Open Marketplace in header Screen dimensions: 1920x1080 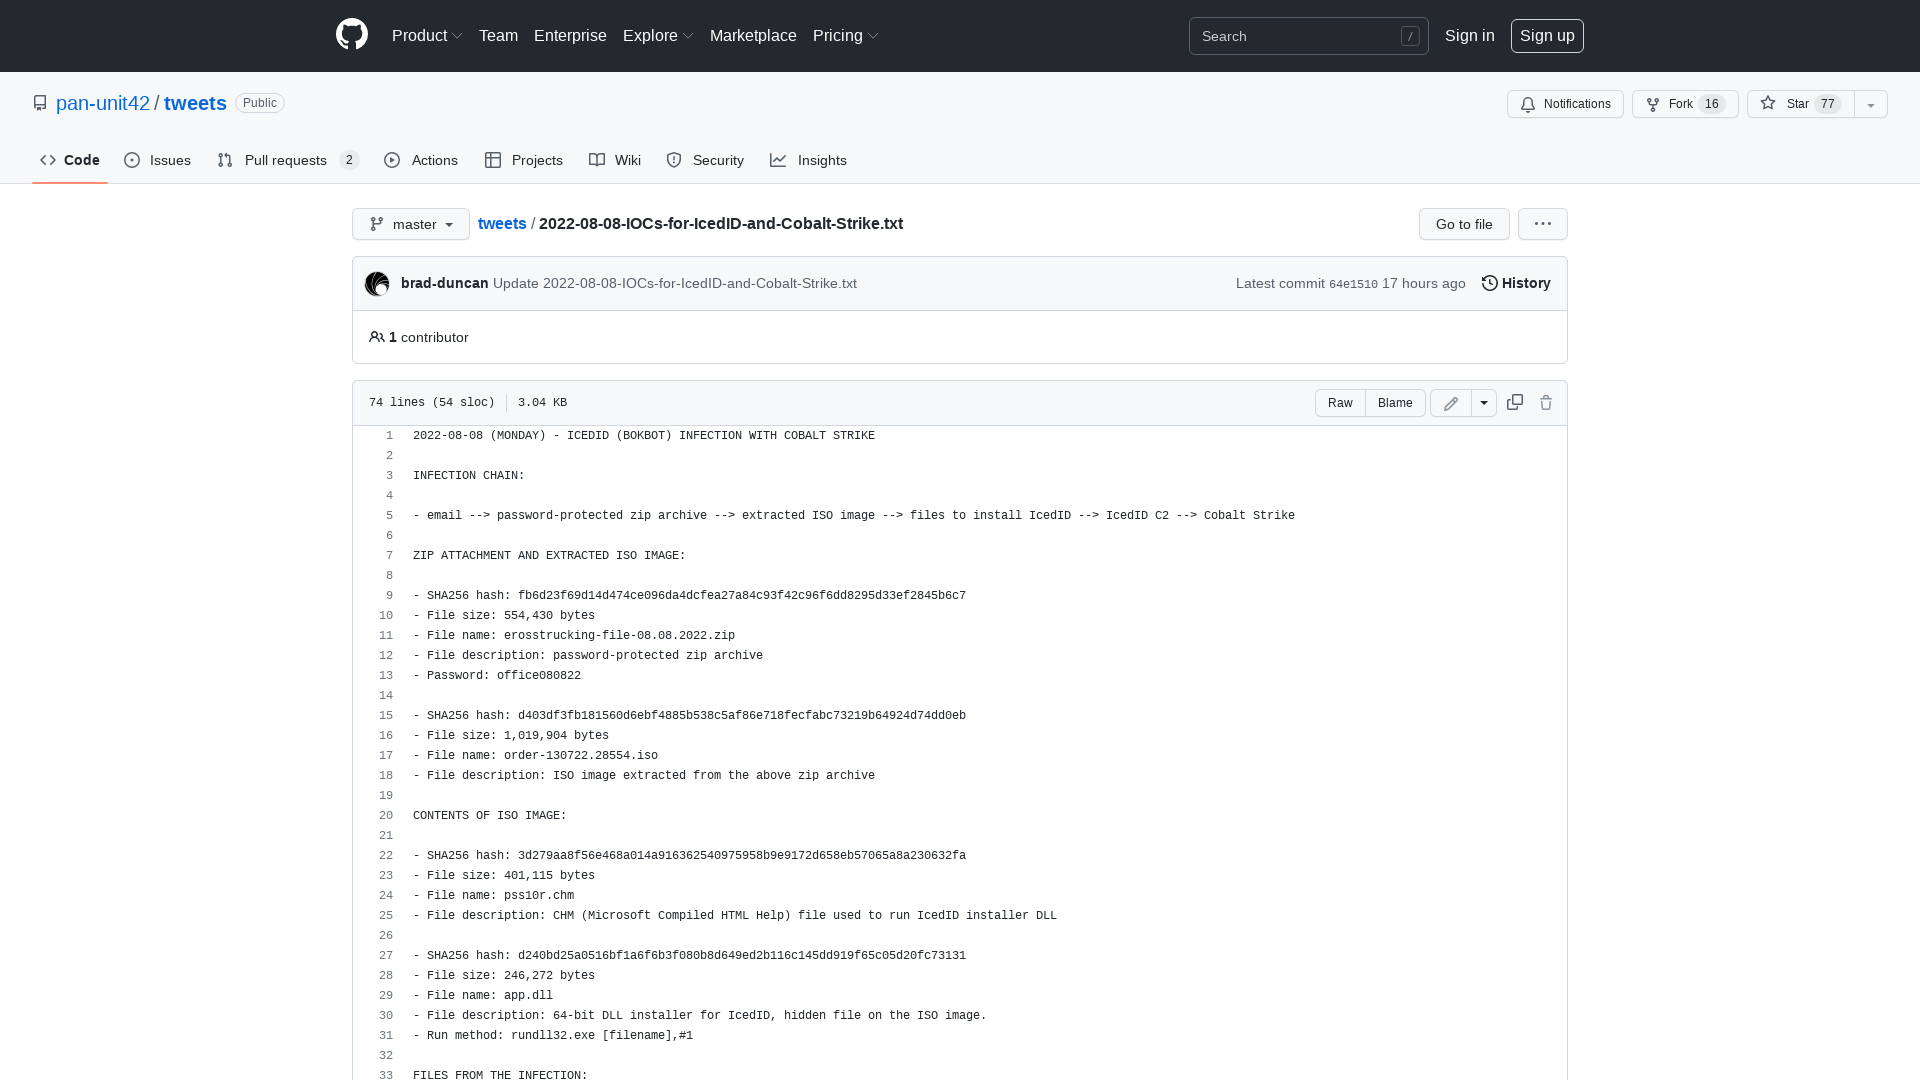coord(753,36)
